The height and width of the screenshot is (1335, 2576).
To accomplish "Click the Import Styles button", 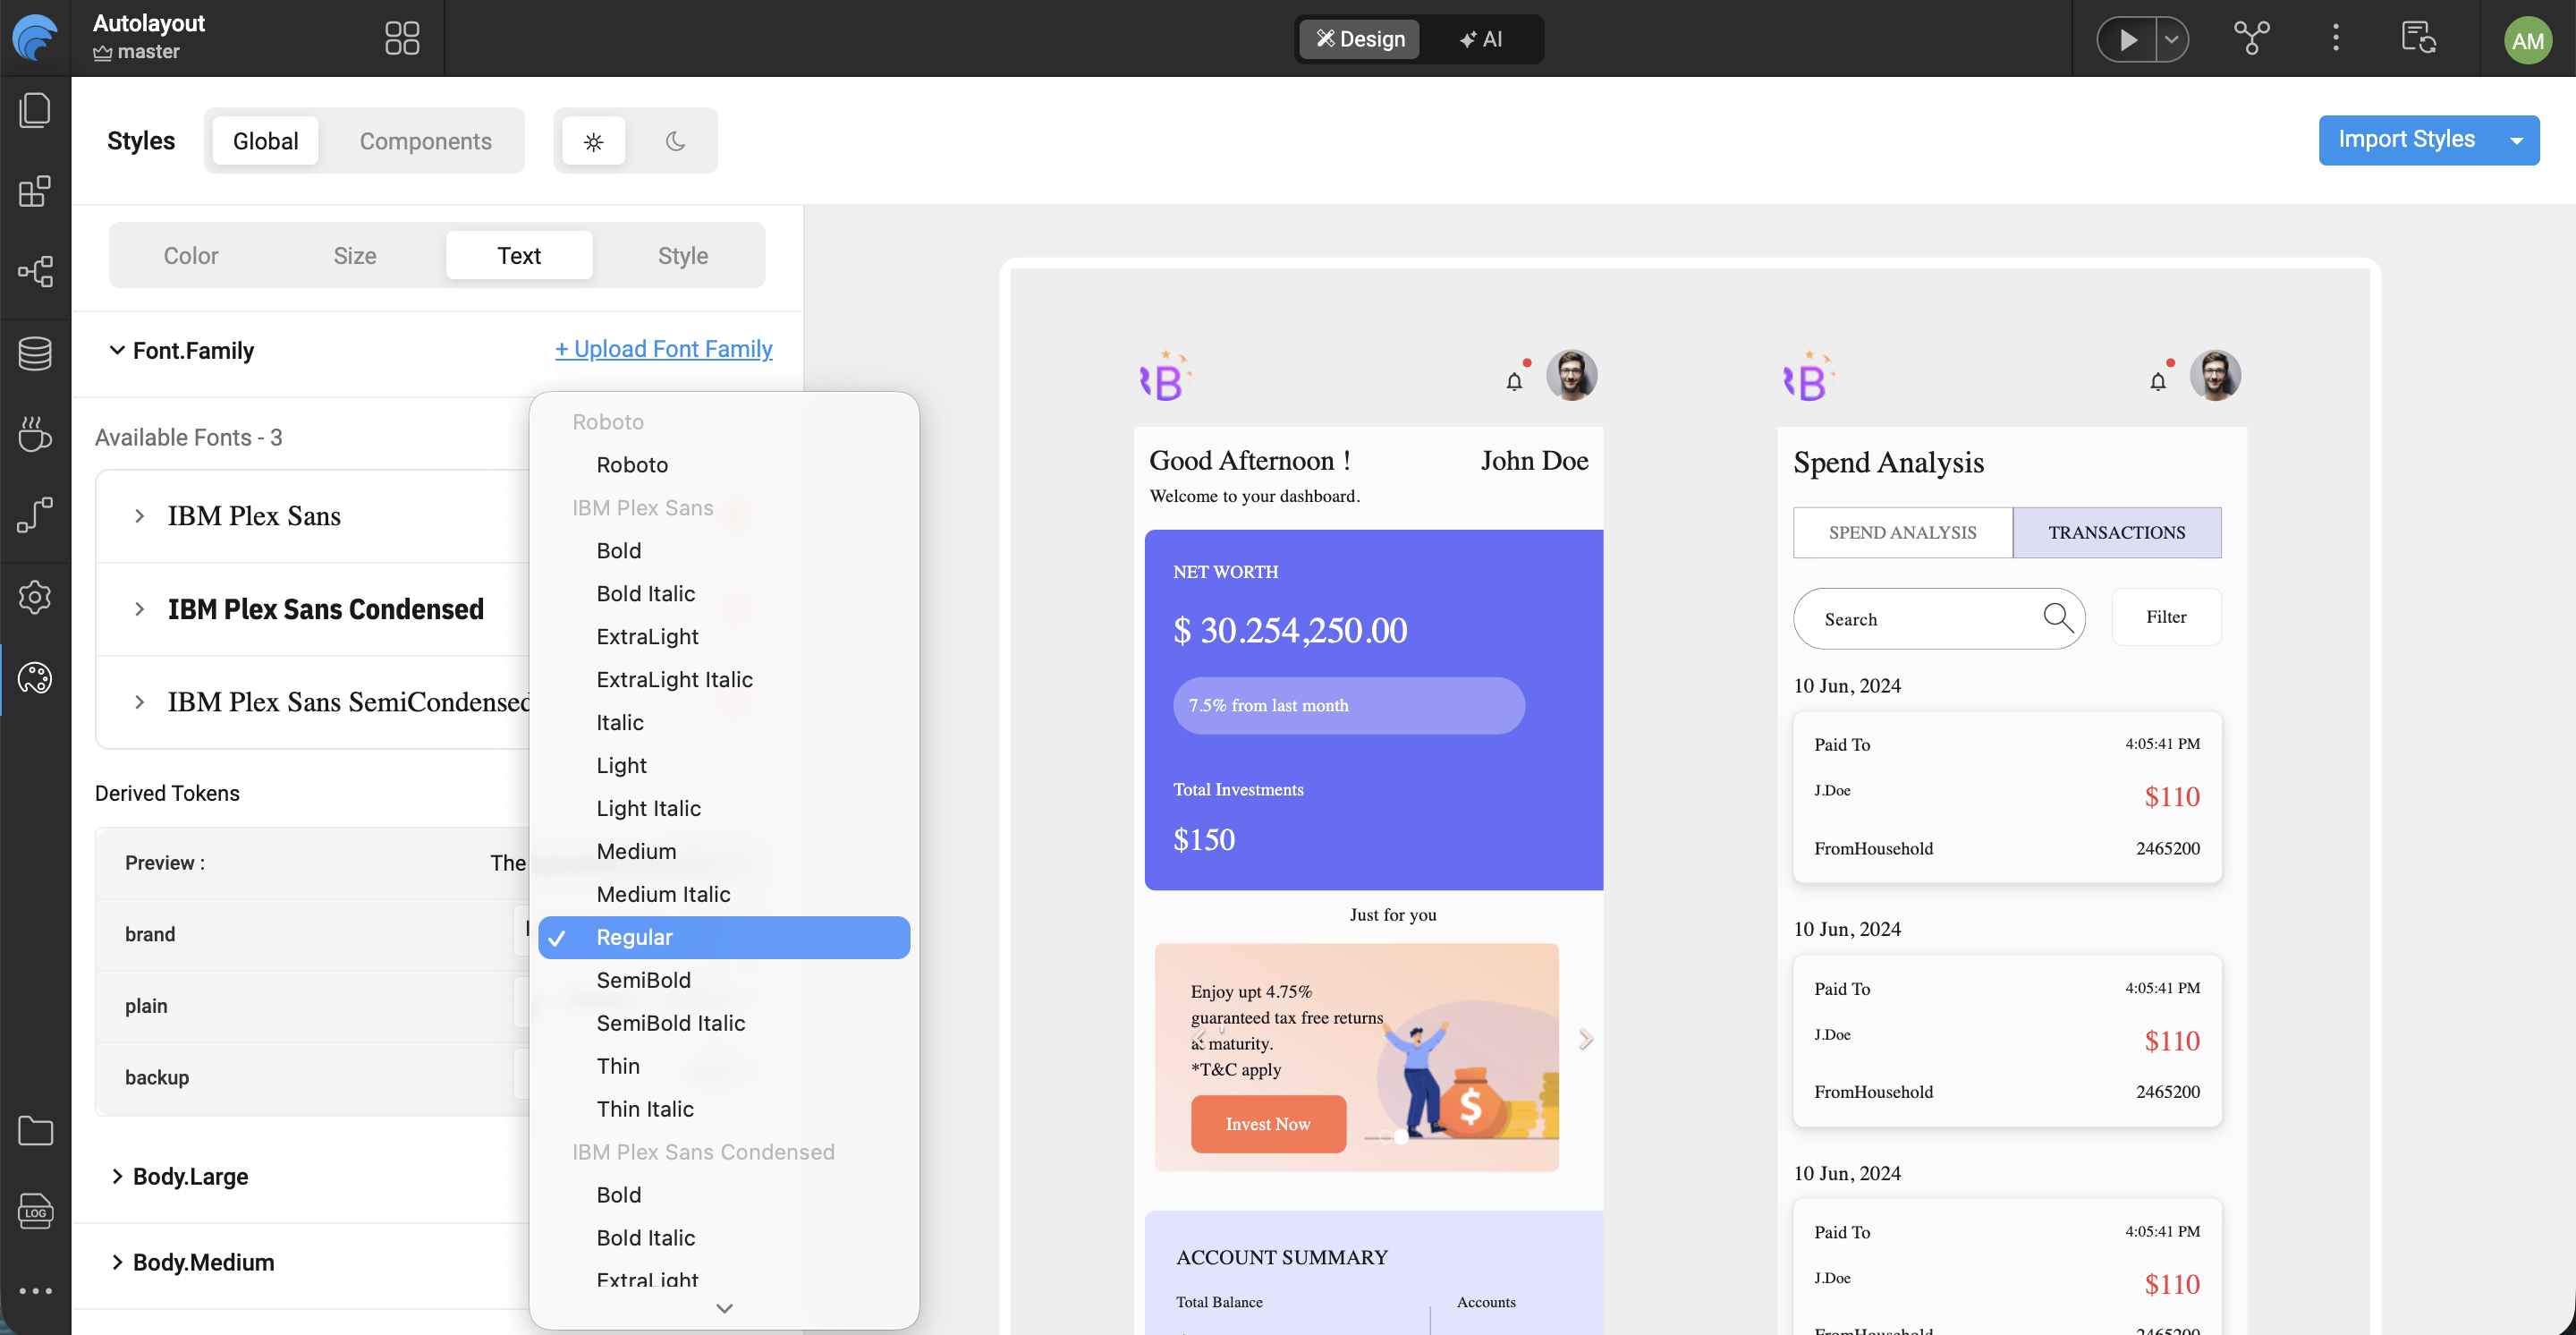I will (2407, 140).
